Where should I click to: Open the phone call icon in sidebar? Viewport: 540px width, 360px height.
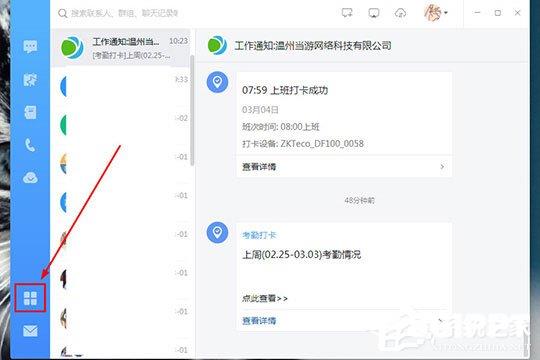[30, 145]
